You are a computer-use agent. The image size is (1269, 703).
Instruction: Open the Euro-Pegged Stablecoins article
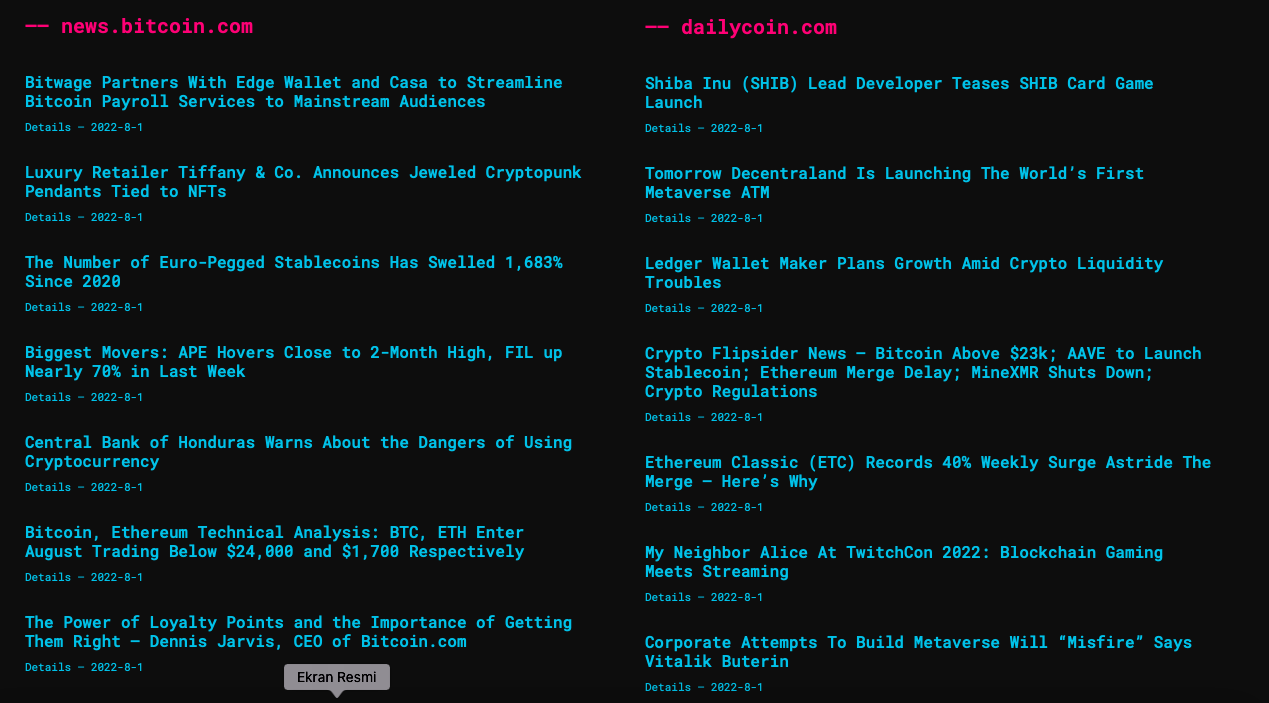click(x=294, y=272)
